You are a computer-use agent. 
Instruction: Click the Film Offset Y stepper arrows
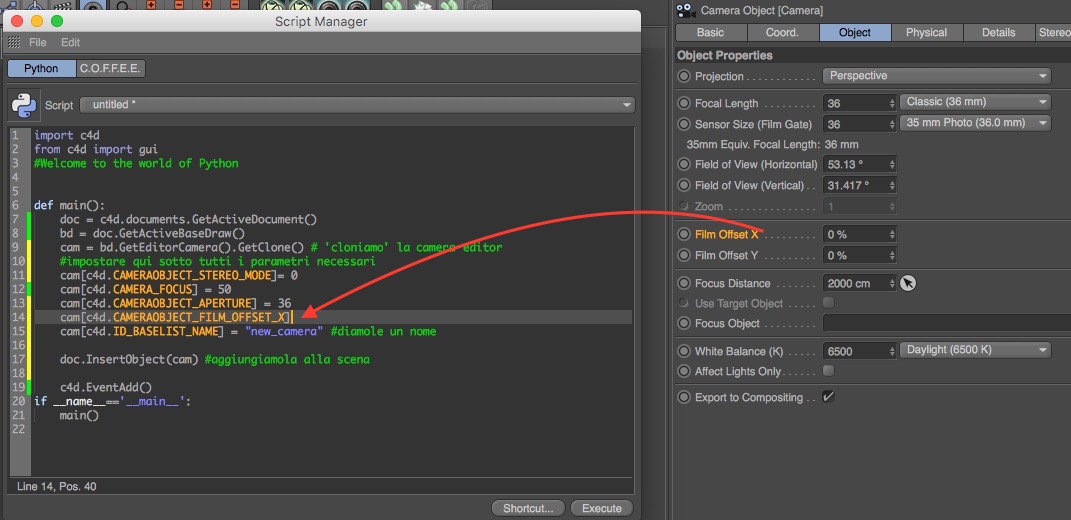point(891,256)
